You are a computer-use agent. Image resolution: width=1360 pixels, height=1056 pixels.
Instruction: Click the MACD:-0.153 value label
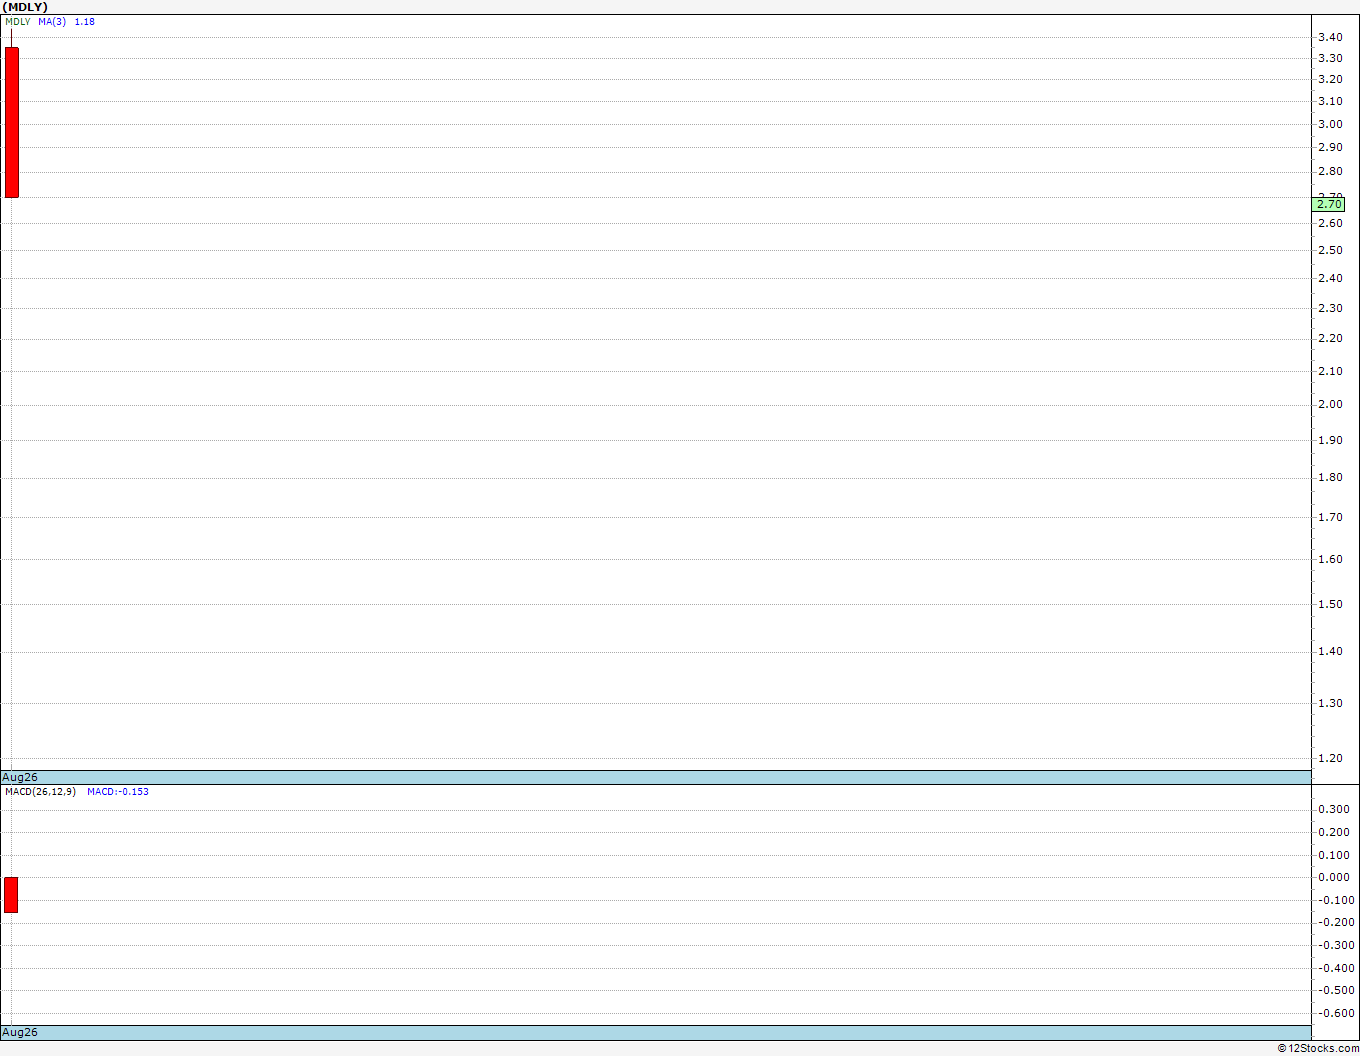pos(118,791)
